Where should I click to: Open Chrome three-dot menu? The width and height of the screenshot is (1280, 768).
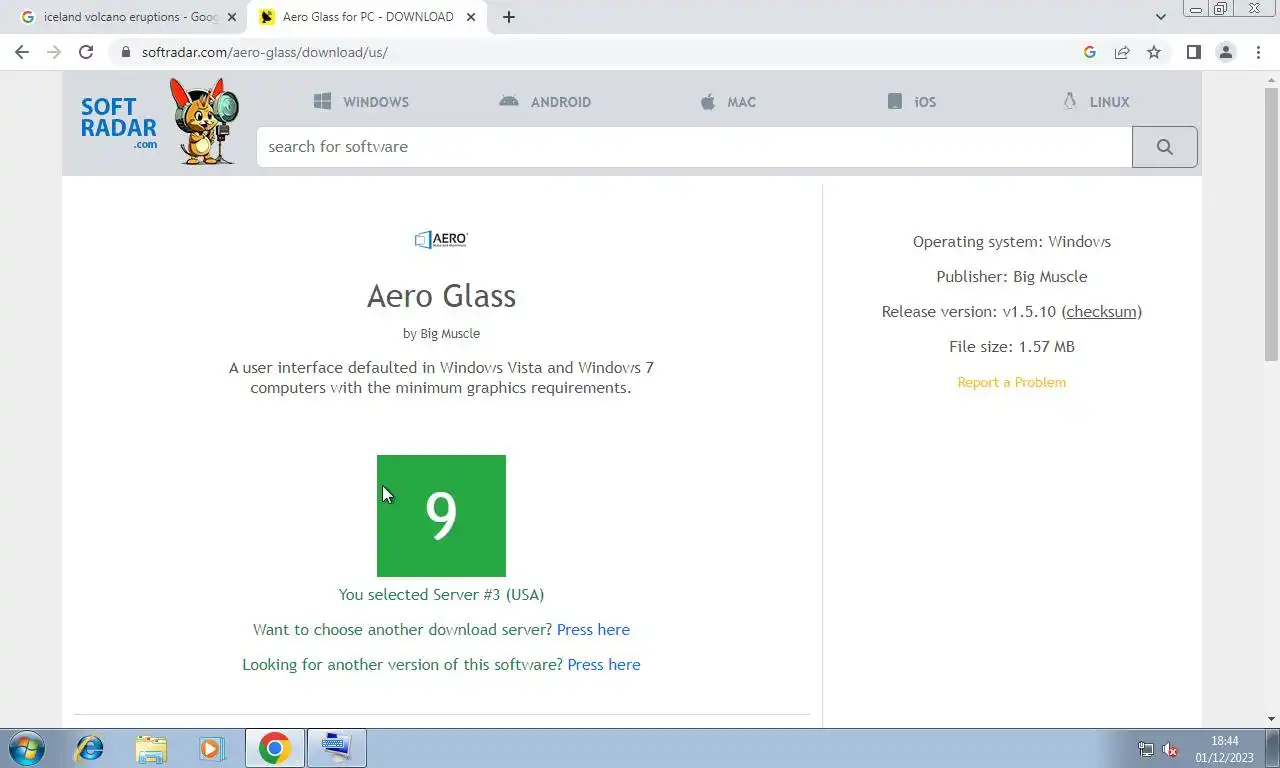[1258, 52]
